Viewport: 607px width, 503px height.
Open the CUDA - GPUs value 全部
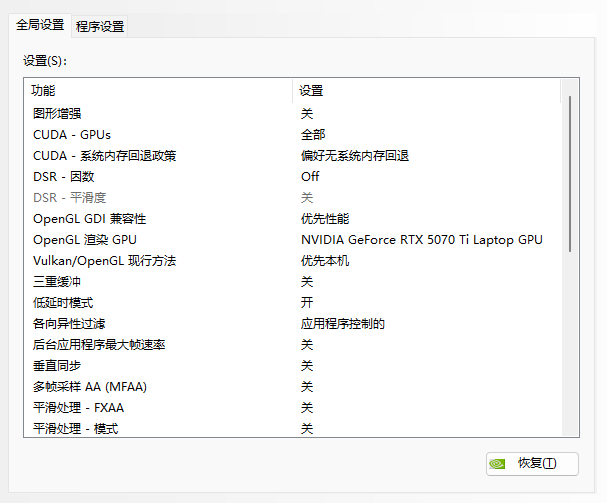tap(313, 134)
